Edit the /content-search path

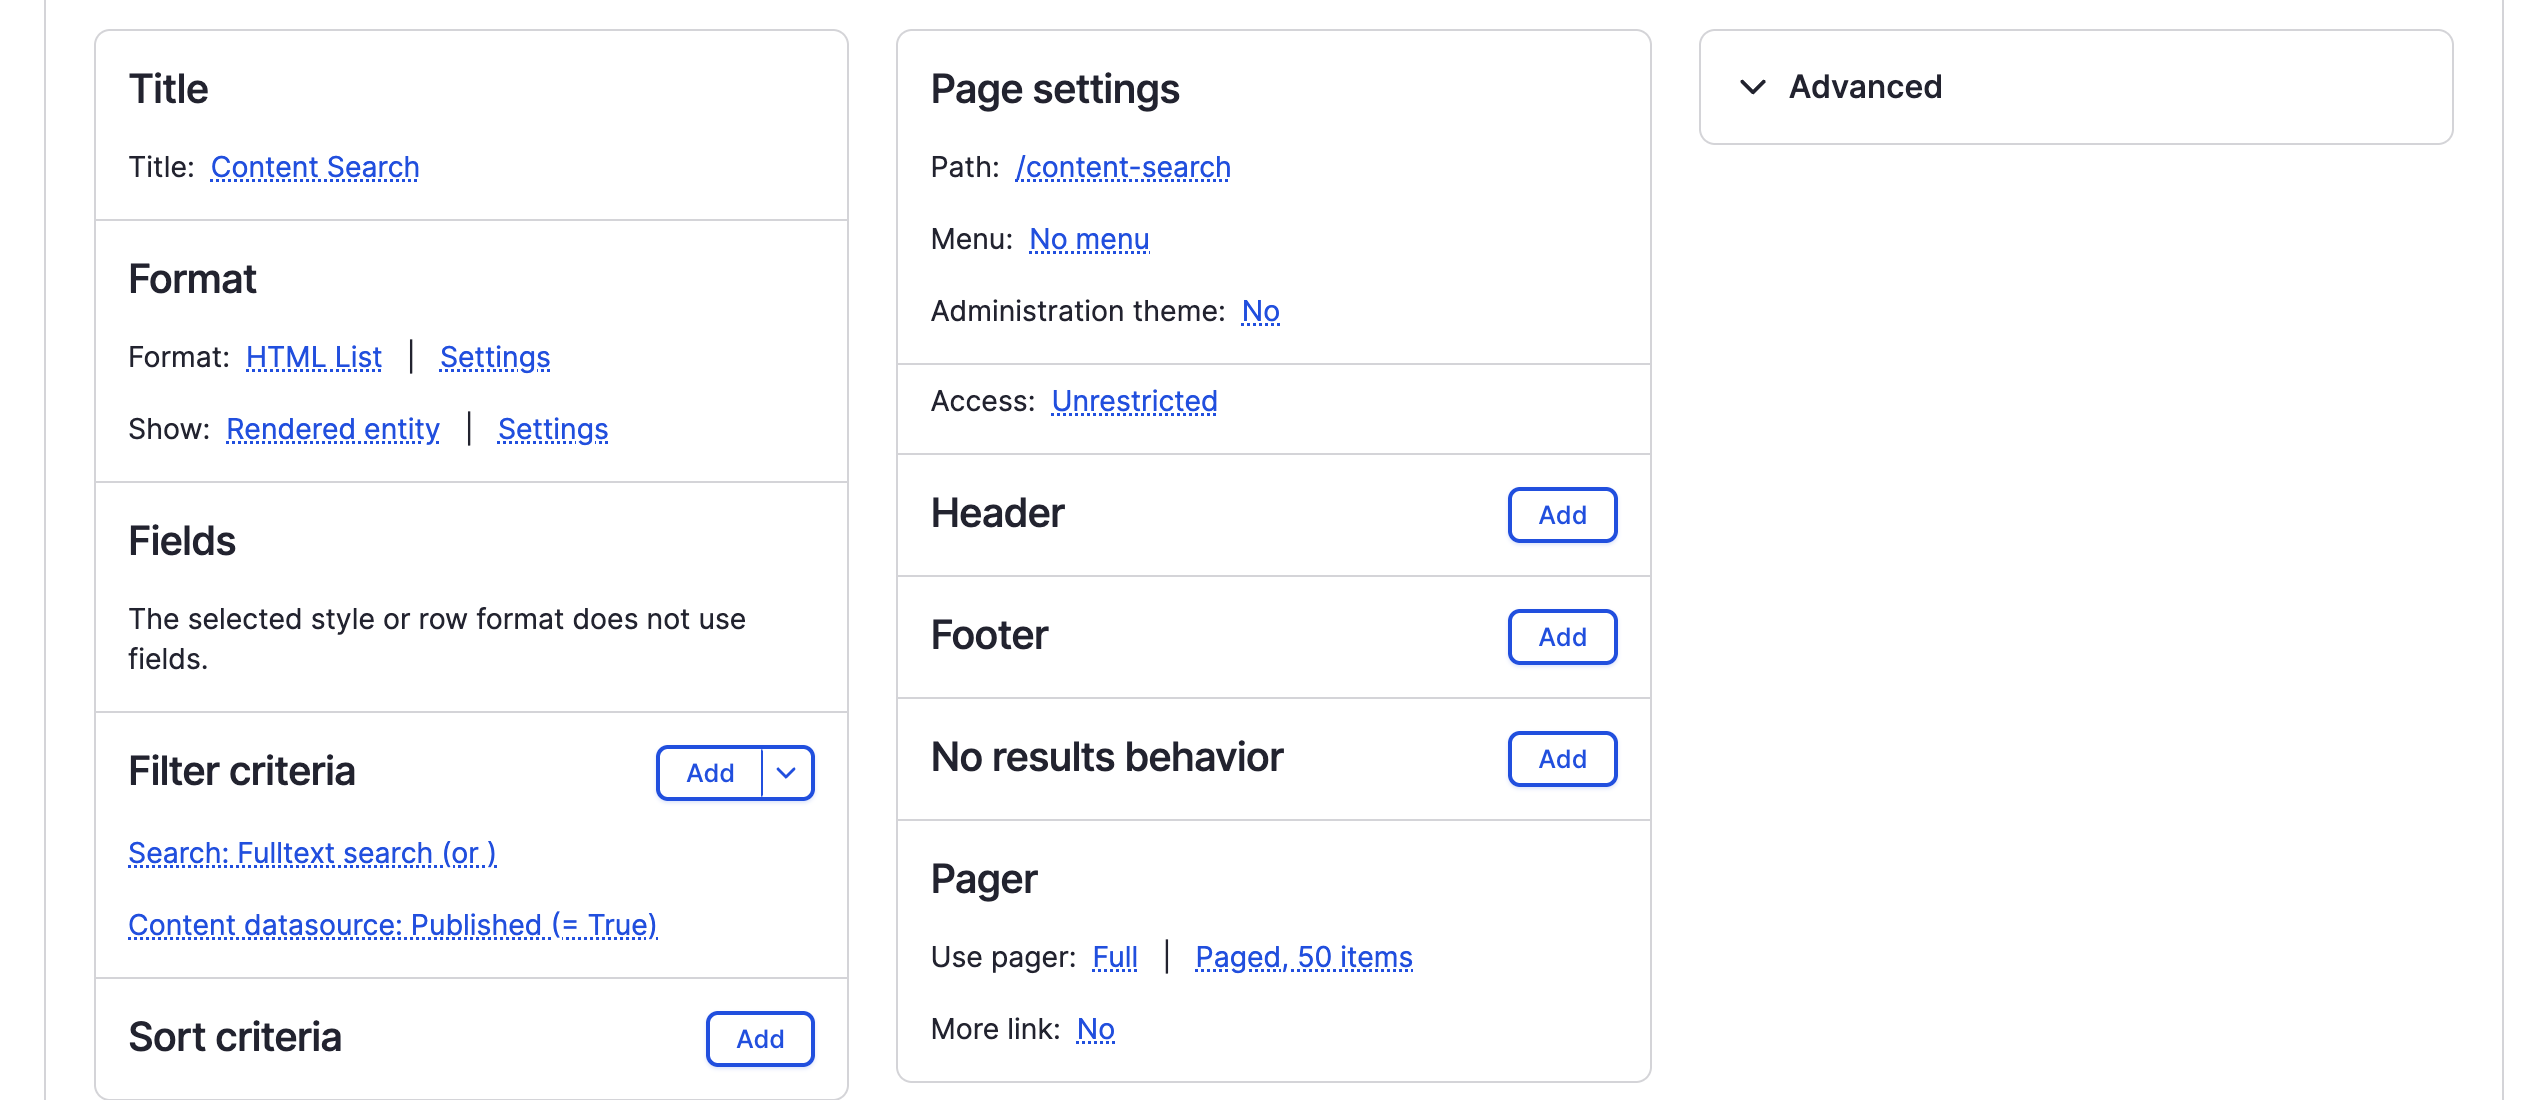1123,167
